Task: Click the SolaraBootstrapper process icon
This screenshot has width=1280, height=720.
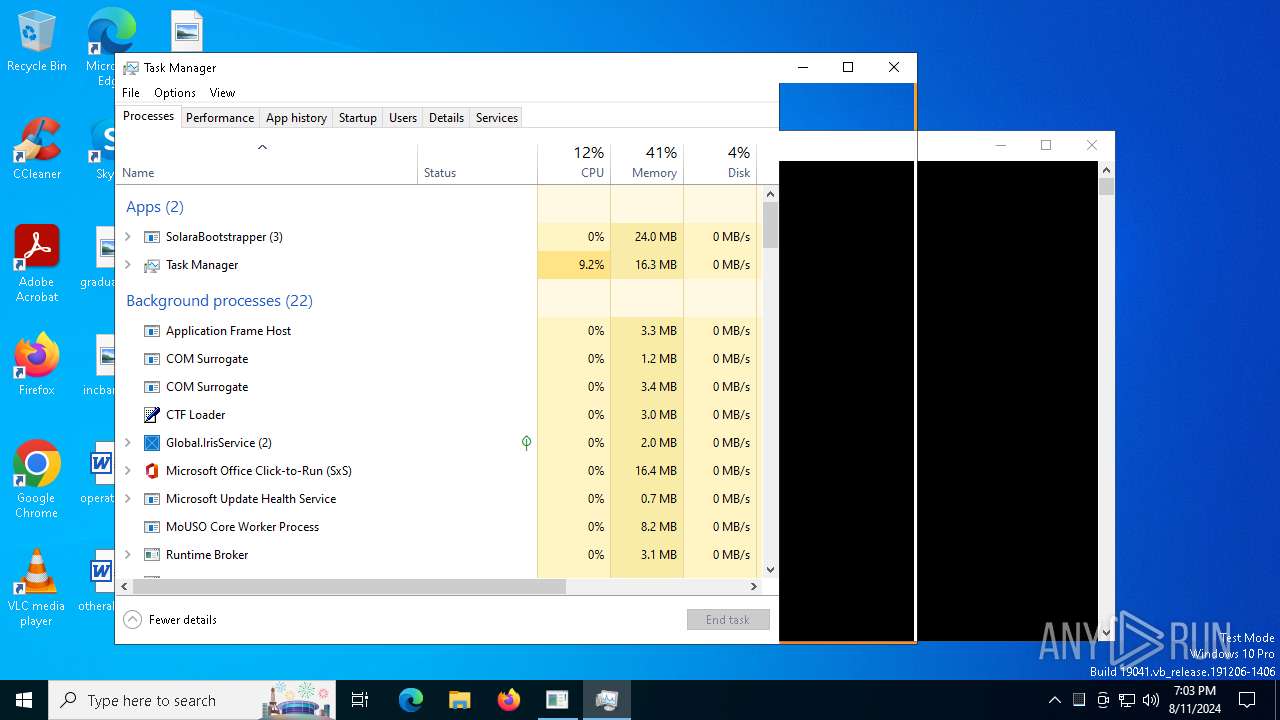Action: [152, 237]
